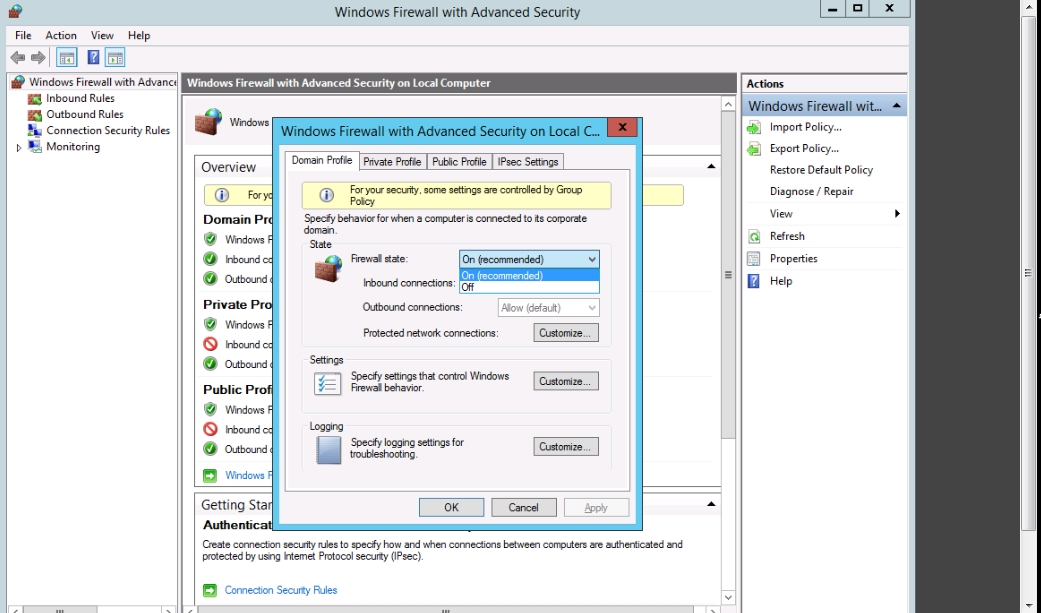
Task: Click the Settings checklist icon in dialog
Action: [x=327, y=383]
